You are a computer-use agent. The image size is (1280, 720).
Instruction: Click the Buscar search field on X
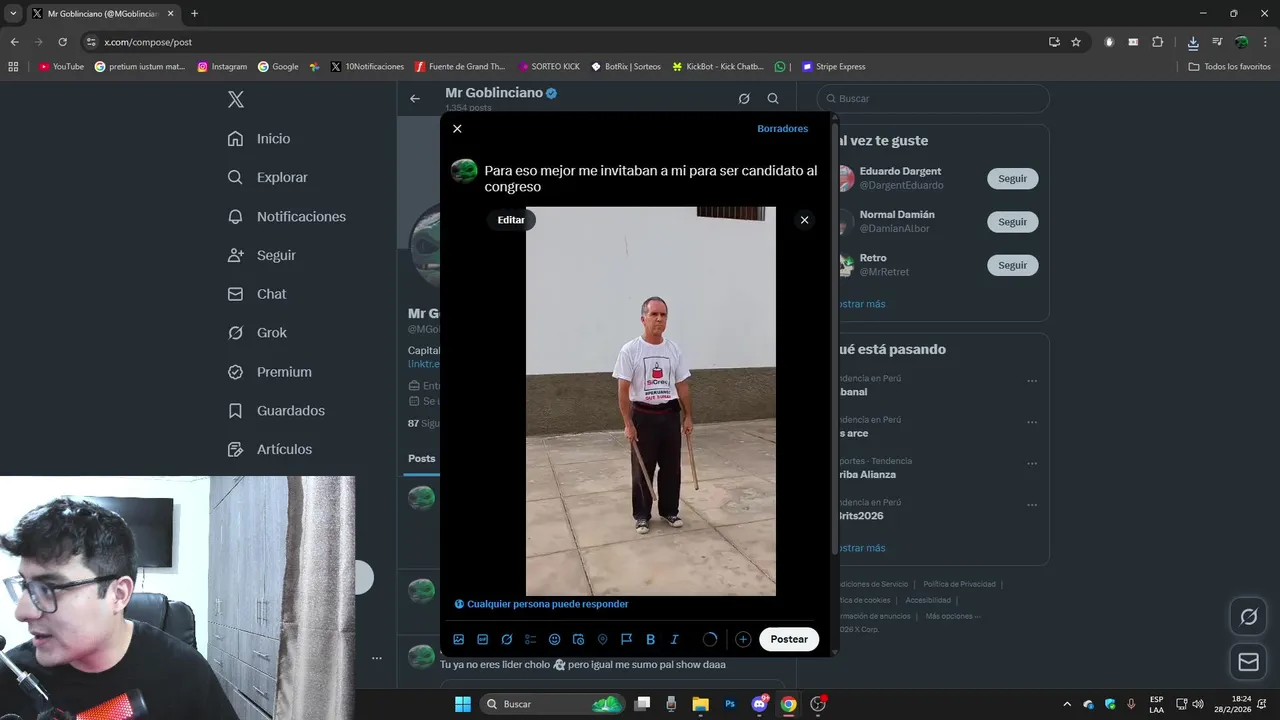[933, 99]
